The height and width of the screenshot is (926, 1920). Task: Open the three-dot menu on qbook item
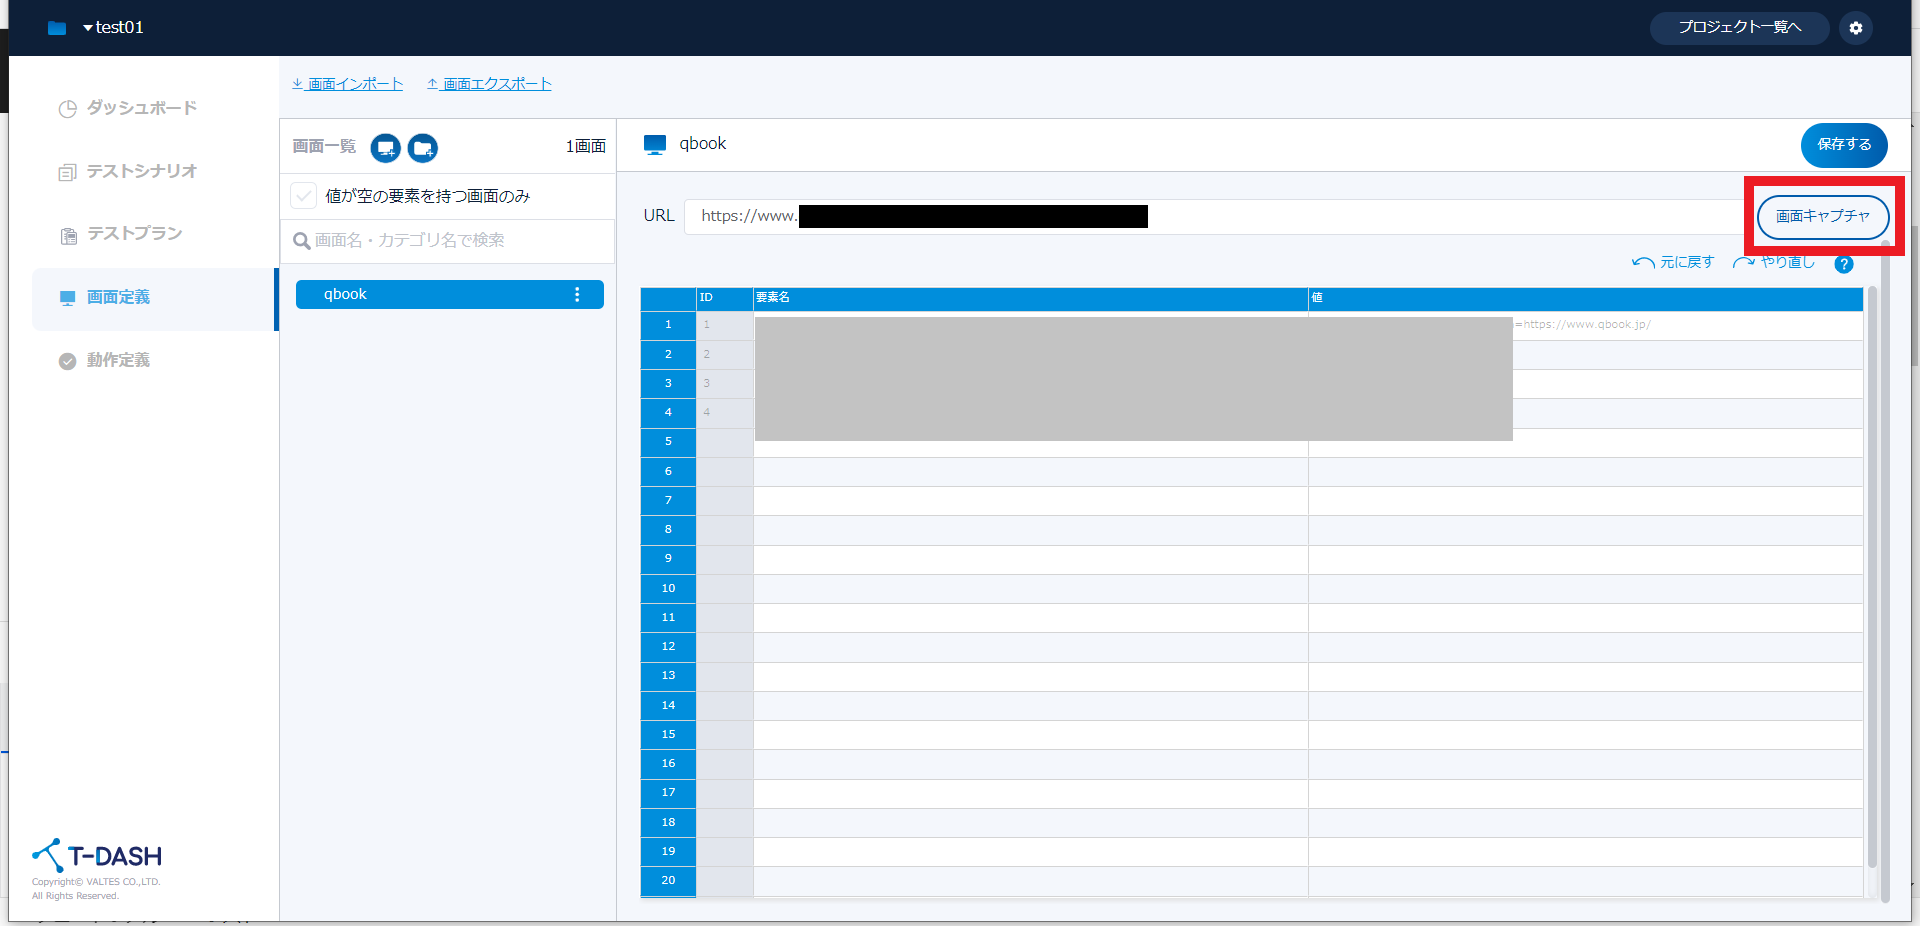[577, 295]
